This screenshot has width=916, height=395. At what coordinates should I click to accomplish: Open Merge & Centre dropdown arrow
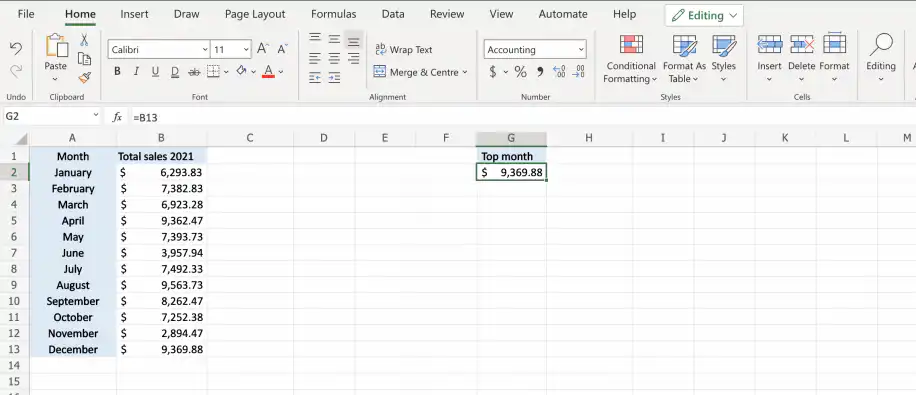click(465, 72)
